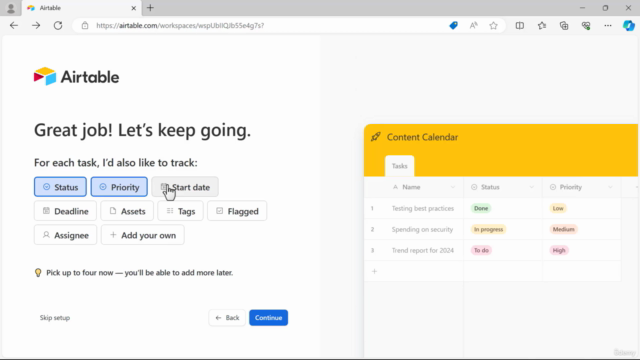The image size is (640, 360).
Task: Select the Assignee field option
Action: [65, 235]
